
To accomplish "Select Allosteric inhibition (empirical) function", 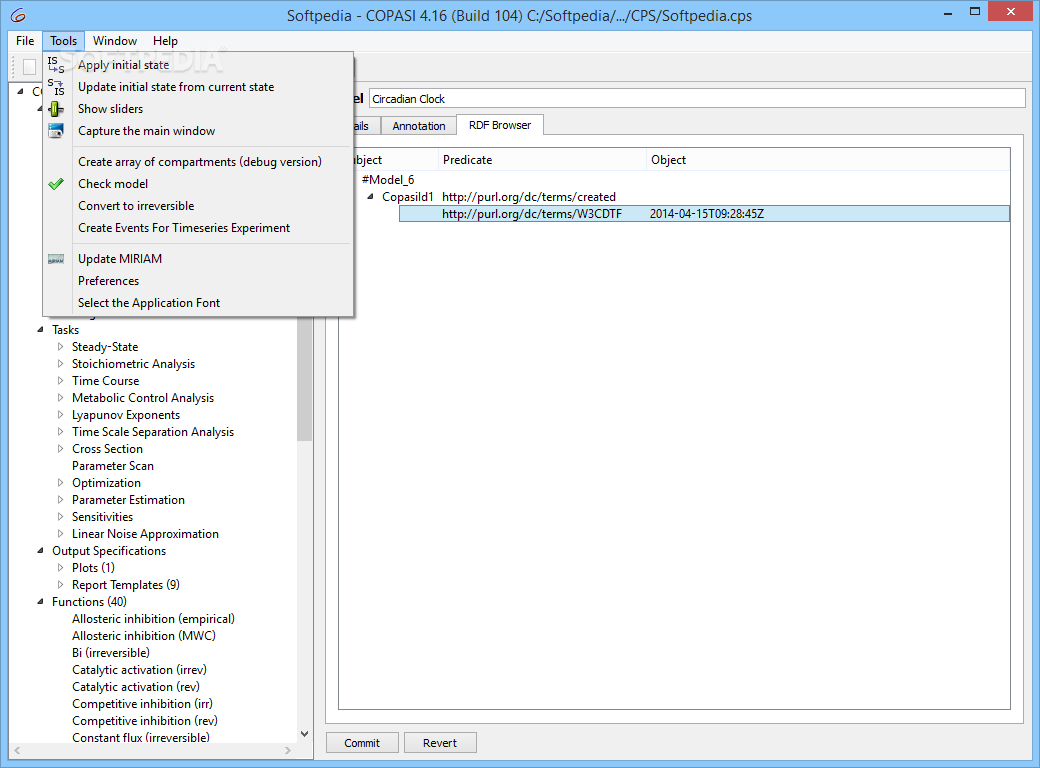I will [x=153, y=619].
